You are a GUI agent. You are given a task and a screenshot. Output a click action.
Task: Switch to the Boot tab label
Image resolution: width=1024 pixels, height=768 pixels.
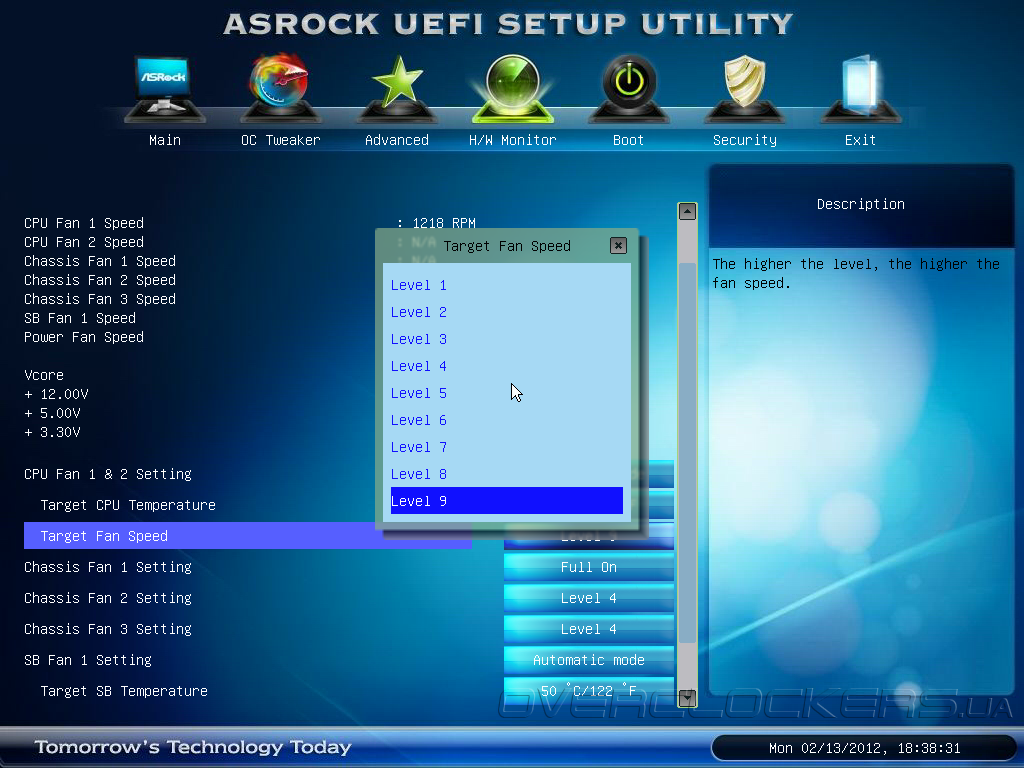pyautogui.click(x=628, y=140)
